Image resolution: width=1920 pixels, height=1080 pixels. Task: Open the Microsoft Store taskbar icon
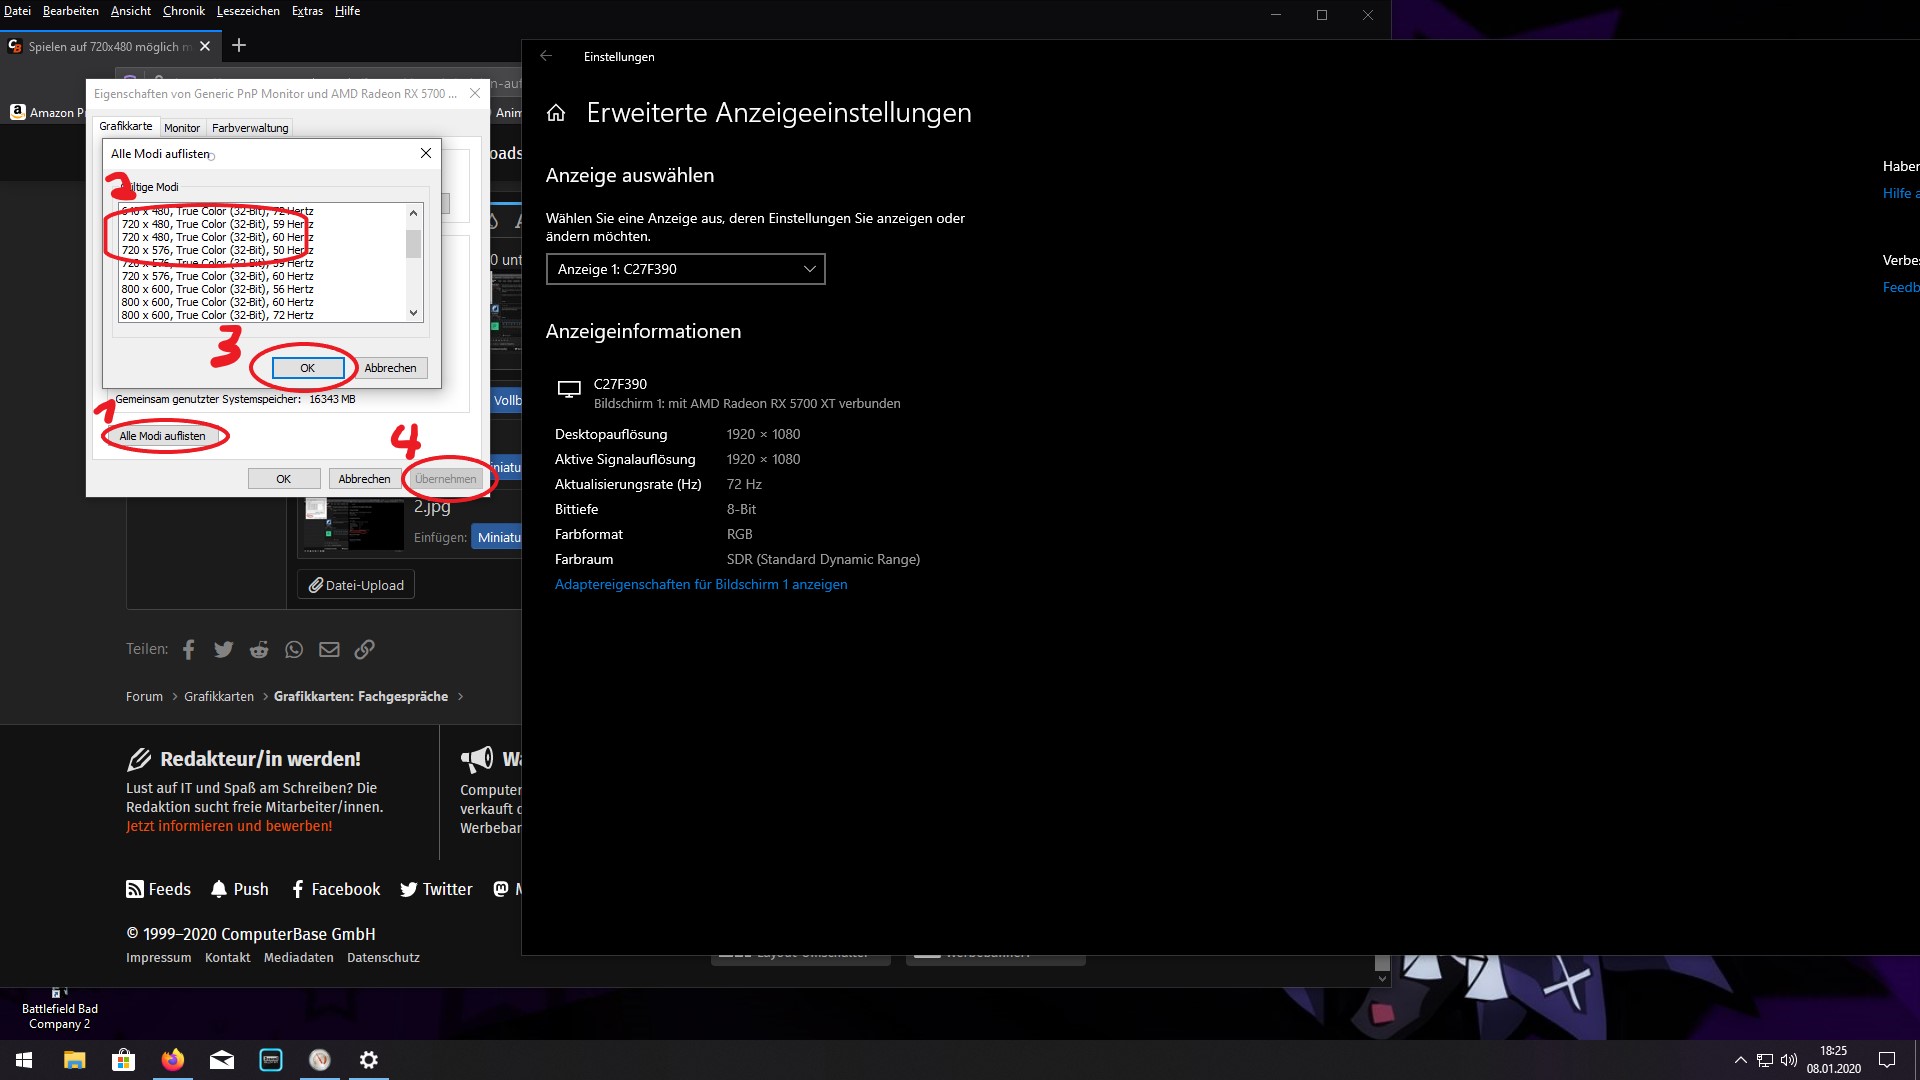coord(123,1060)
